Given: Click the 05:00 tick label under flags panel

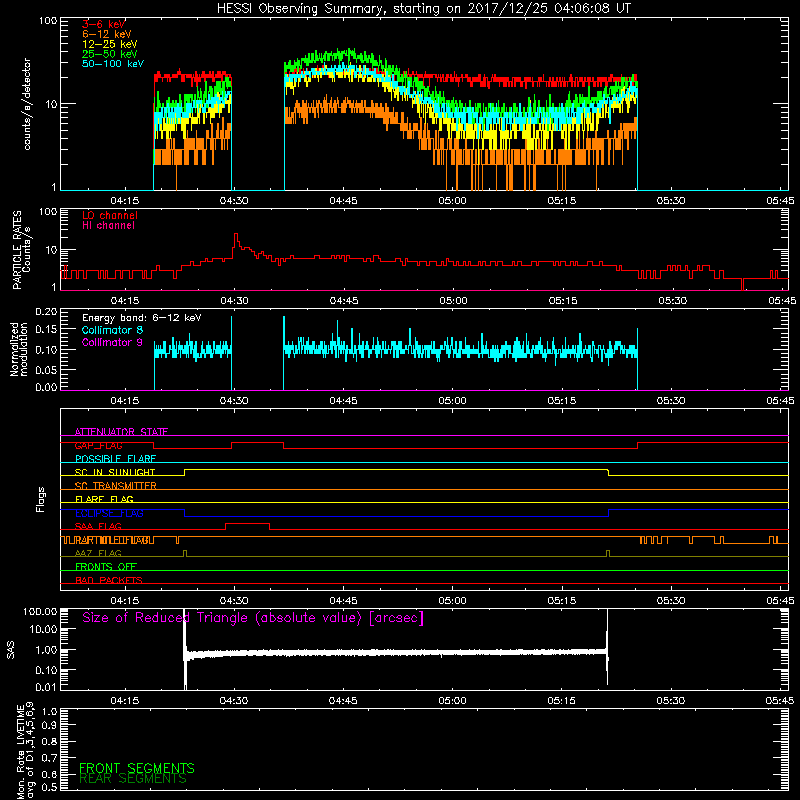Looking at the screenshot, I should tap(452, 601).
